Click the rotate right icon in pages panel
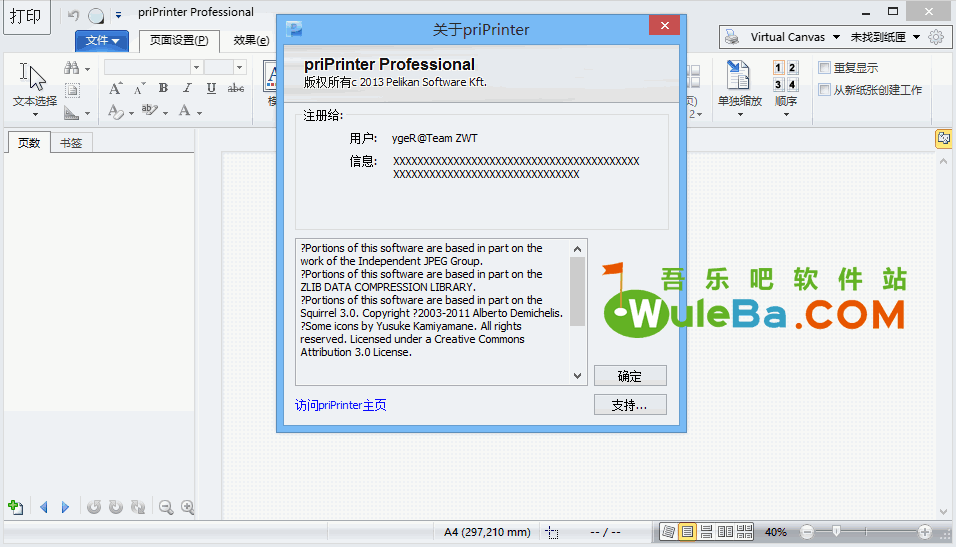 pyautogui.click(x=115, y=507)
